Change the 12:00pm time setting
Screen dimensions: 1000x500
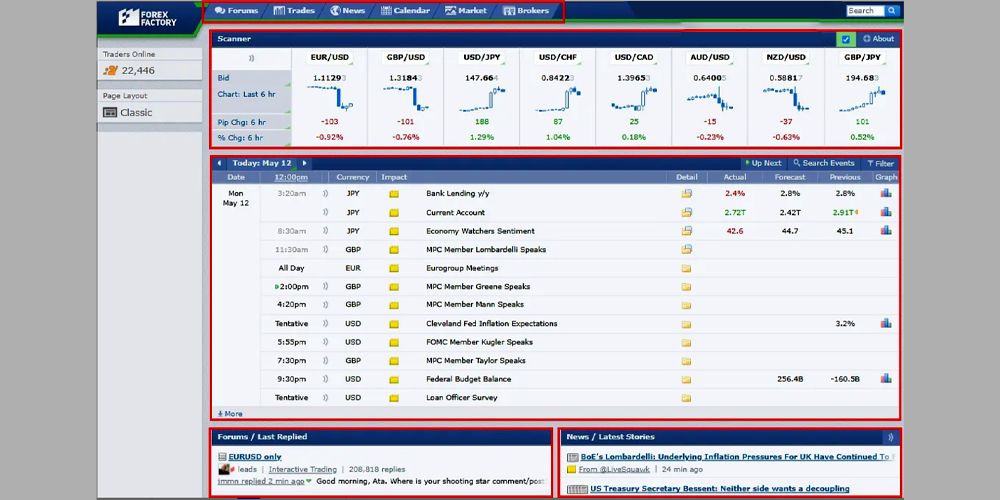coord(291,177)
